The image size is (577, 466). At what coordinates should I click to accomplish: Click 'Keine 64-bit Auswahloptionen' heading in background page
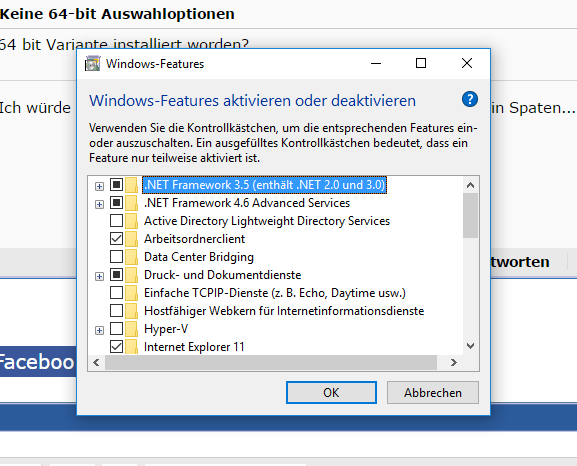(117, 14)
